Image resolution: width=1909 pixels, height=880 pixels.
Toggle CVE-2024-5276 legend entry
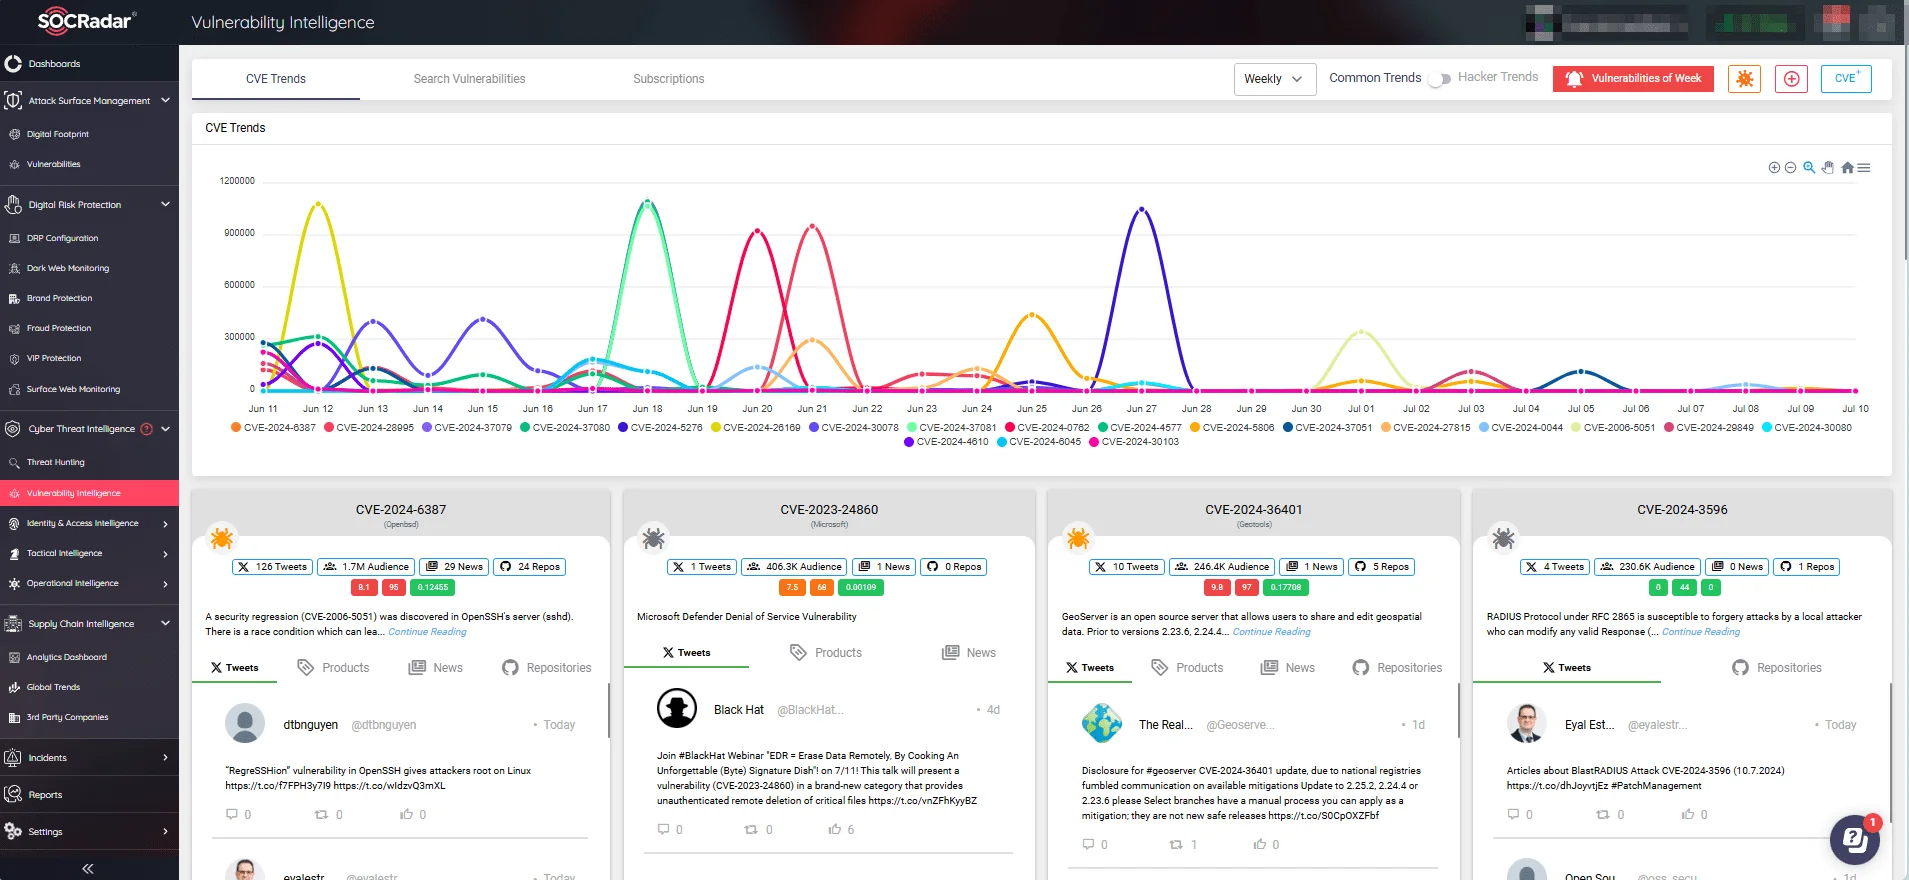pos(660,427)
